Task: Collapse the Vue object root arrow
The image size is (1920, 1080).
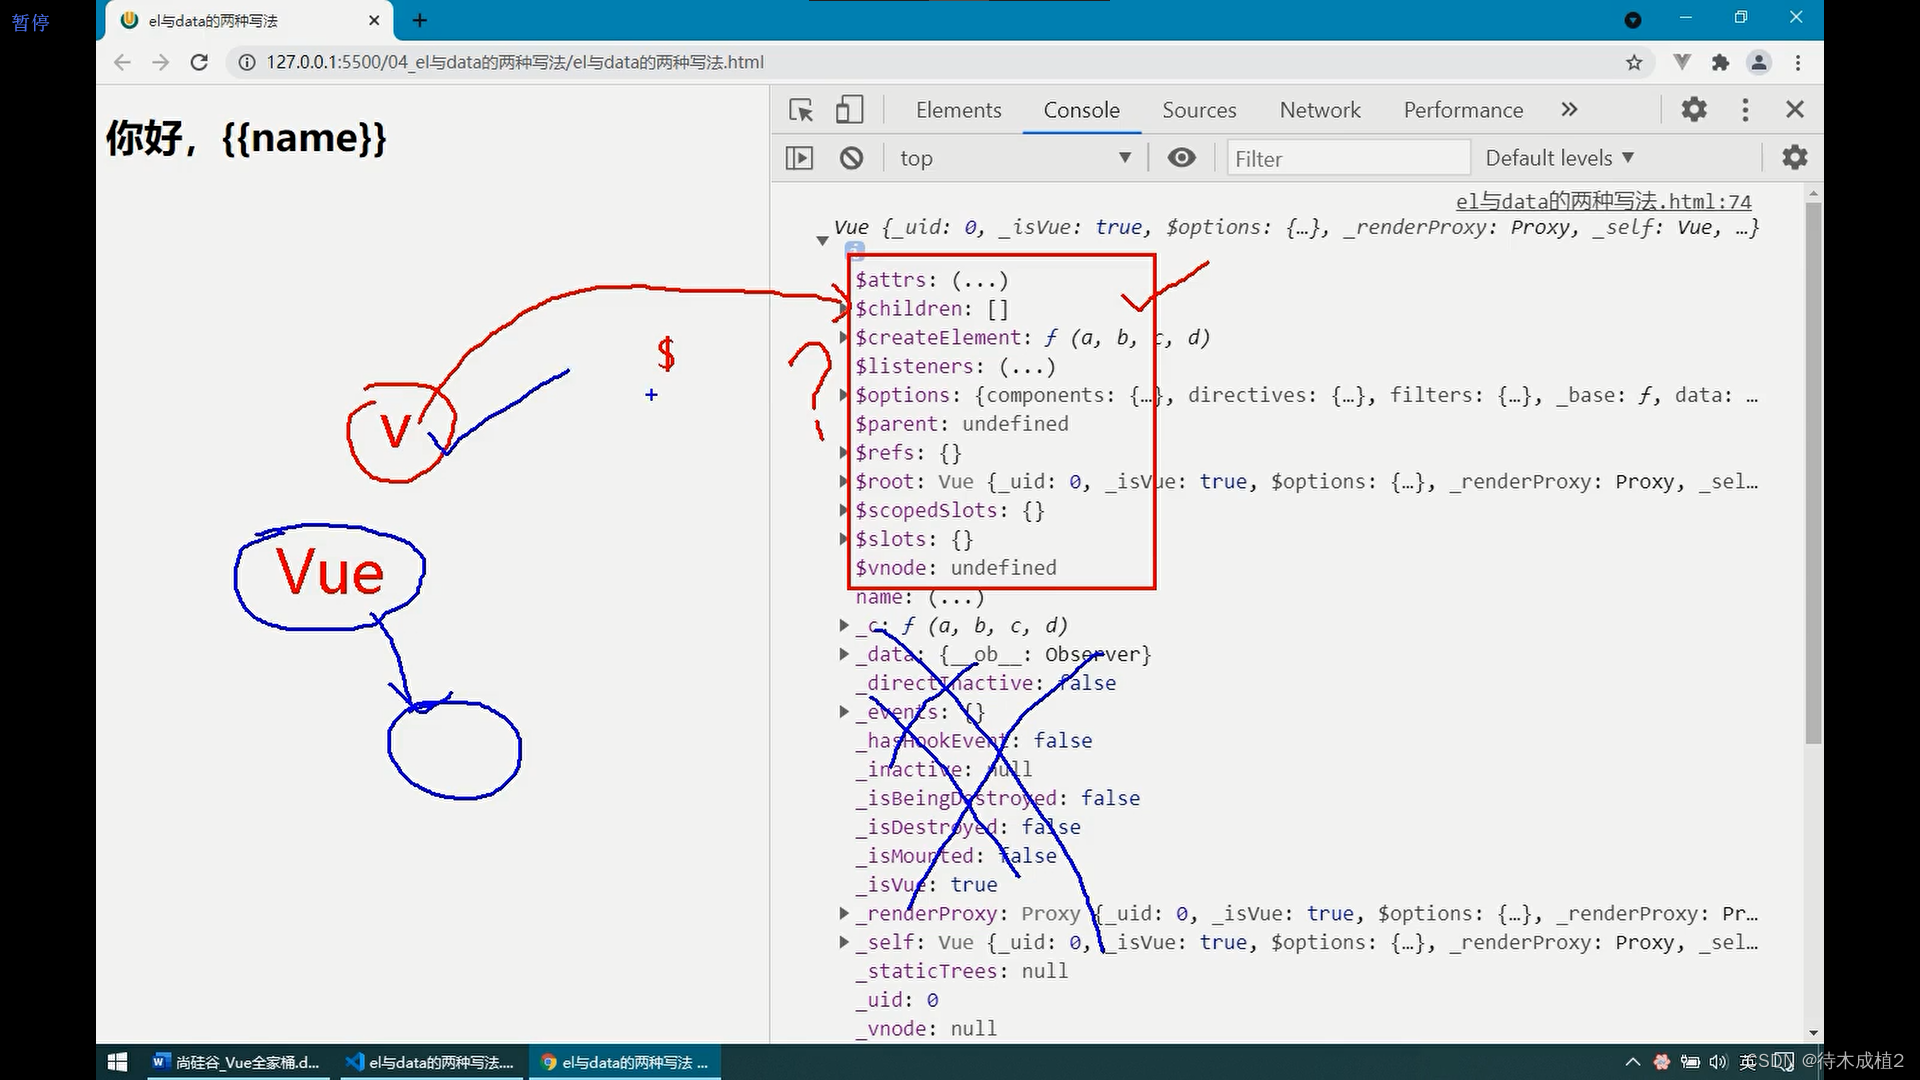Action: (x=822, y=240)
